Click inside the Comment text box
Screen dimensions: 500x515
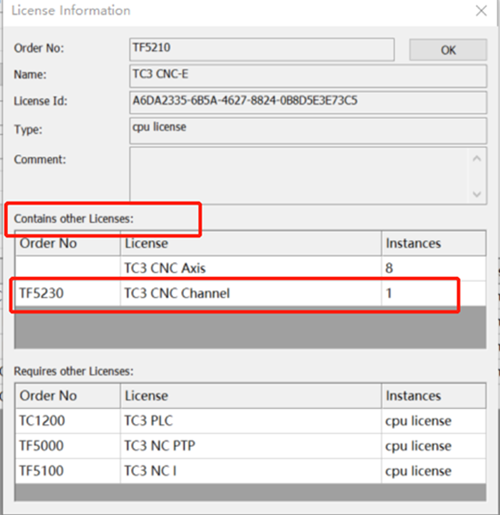299,176
